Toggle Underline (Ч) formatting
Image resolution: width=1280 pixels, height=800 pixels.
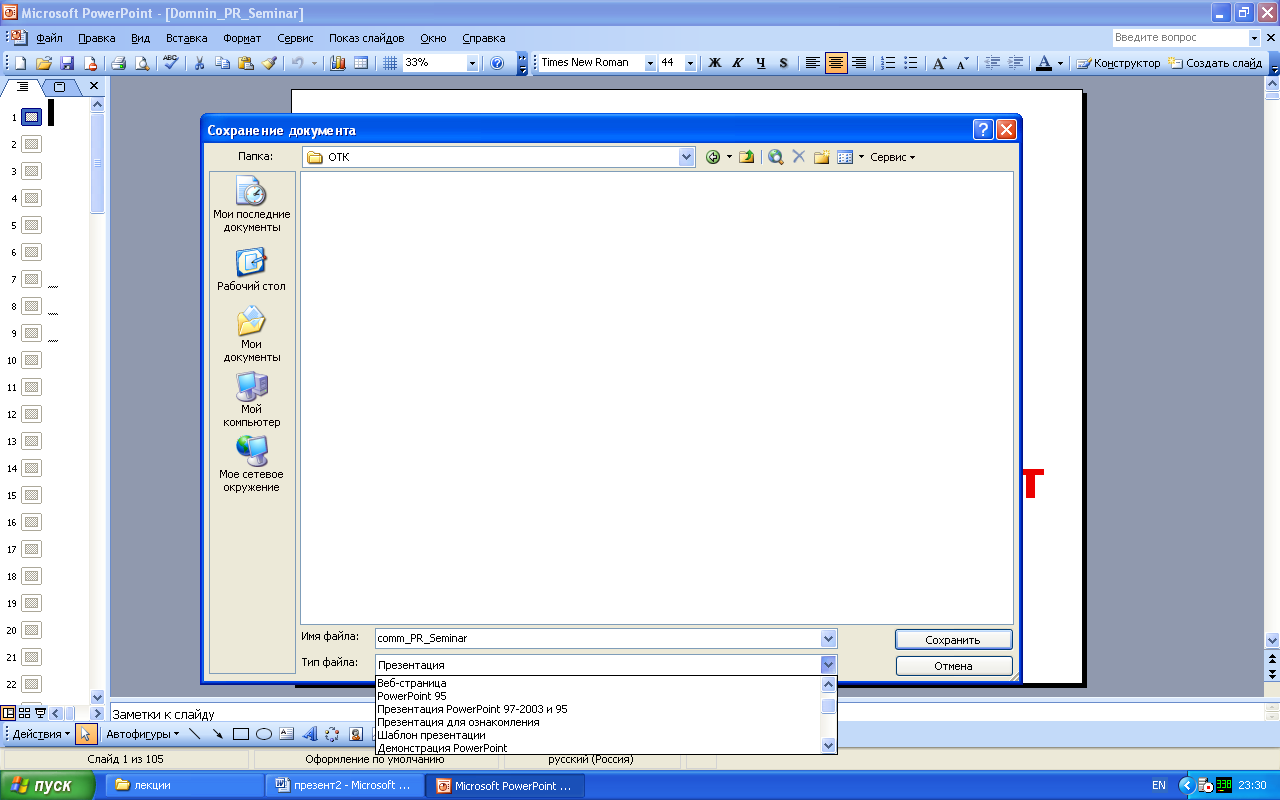click(x=761, y=63)
